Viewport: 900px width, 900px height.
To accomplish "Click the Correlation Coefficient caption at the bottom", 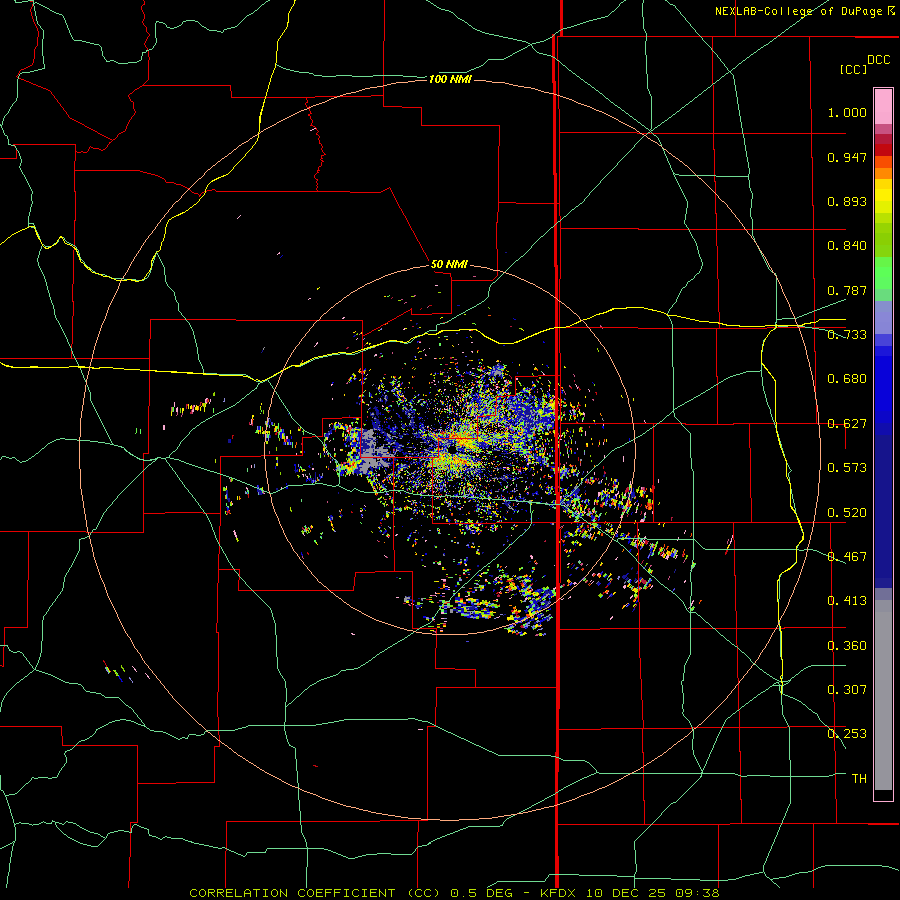I will tap(454, 893).
